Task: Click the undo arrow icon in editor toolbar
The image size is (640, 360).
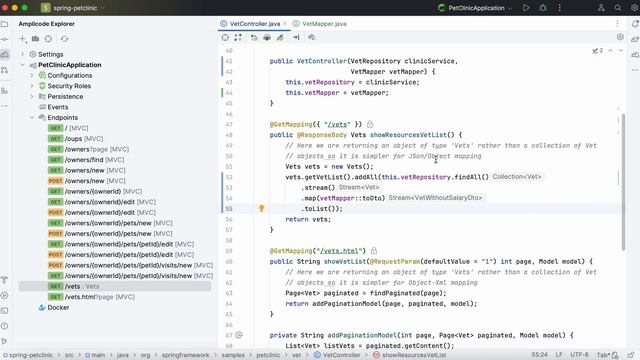Action: [254, 37]
